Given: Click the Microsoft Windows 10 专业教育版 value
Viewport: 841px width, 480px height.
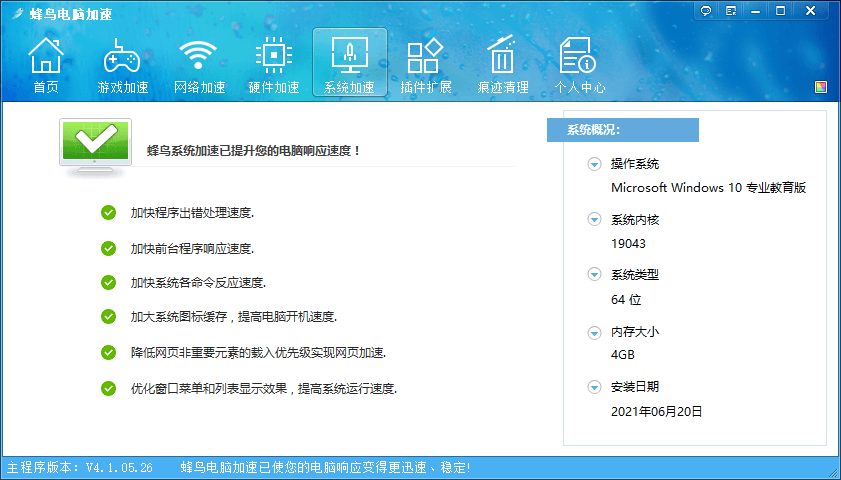Looking at the screenshot, I should click(x=709, y=188).
